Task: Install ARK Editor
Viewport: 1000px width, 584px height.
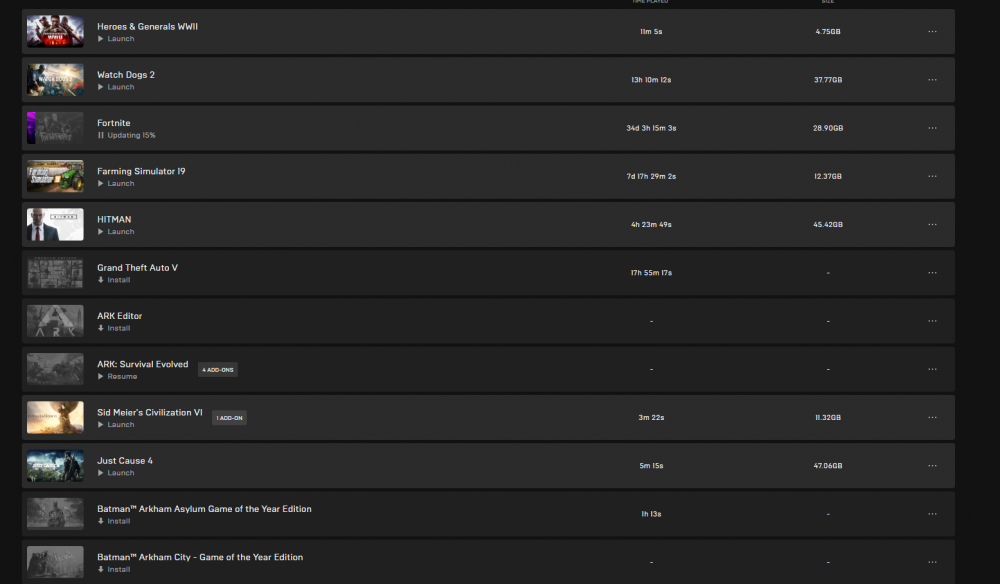Action: point(114,328)
